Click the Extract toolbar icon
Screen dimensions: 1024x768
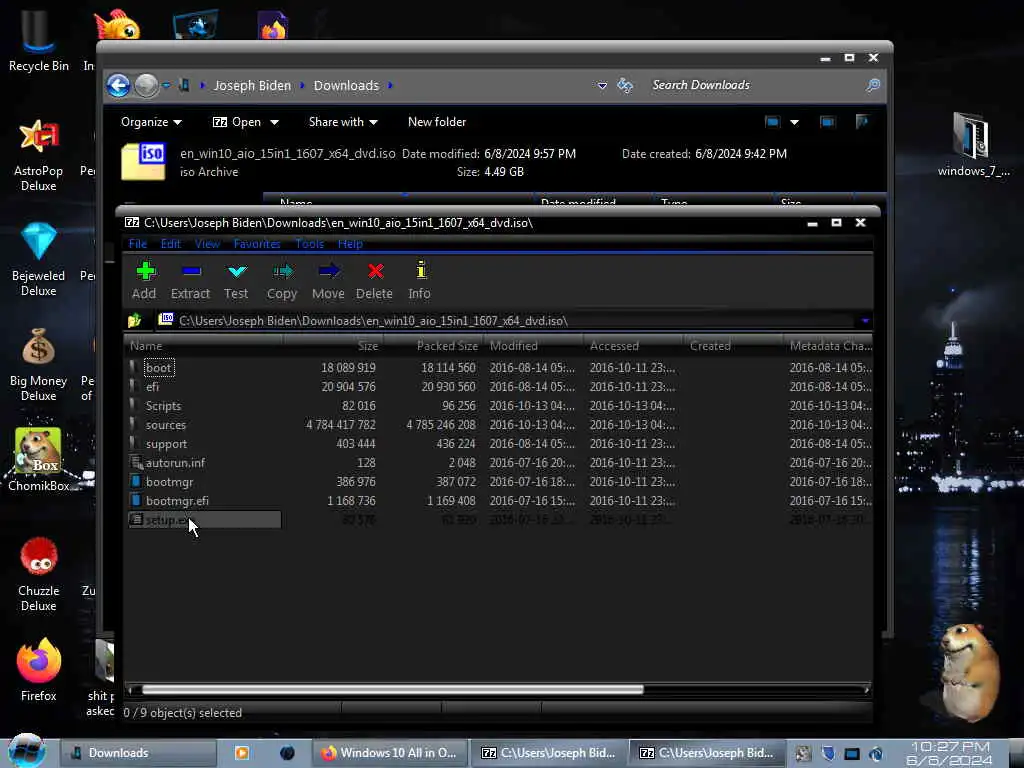(190, 280)
